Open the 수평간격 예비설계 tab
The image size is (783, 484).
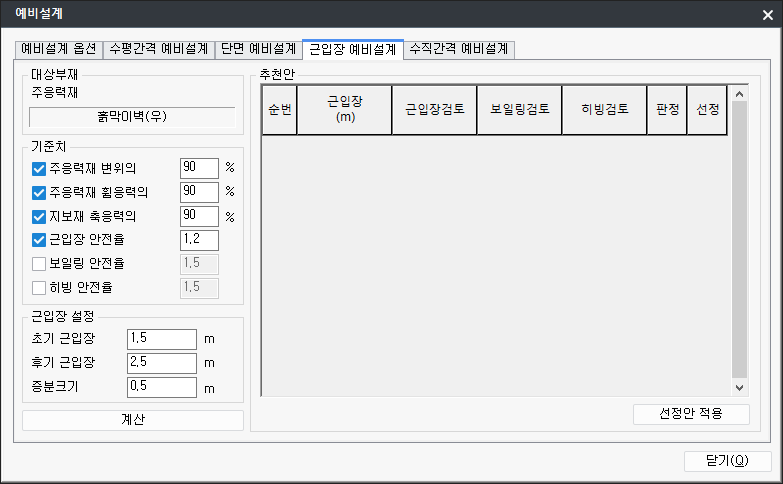tap(158, 49)
